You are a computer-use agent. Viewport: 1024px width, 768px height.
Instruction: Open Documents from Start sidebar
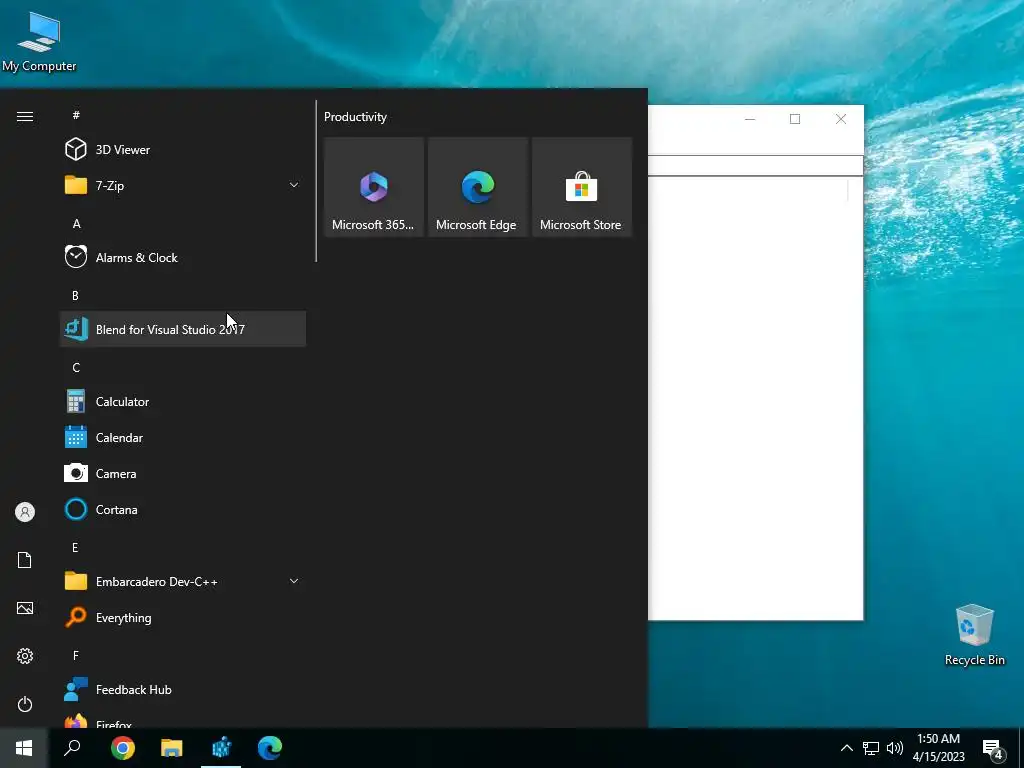tap(25, 560)
